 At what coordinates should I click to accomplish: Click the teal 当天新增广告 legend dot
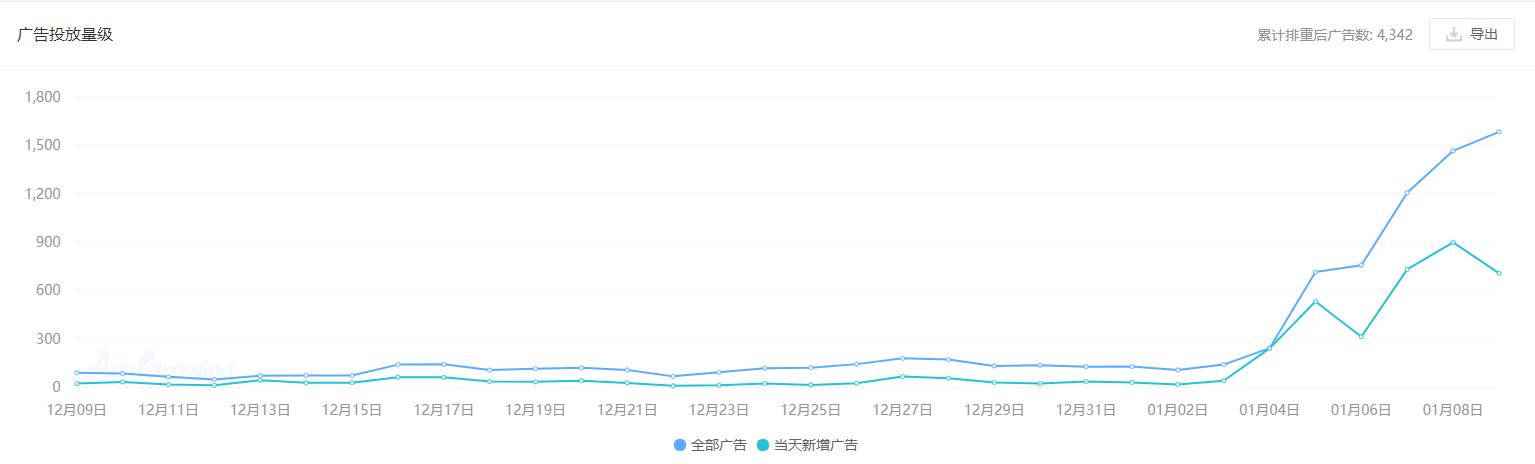[x=764, y=445]
